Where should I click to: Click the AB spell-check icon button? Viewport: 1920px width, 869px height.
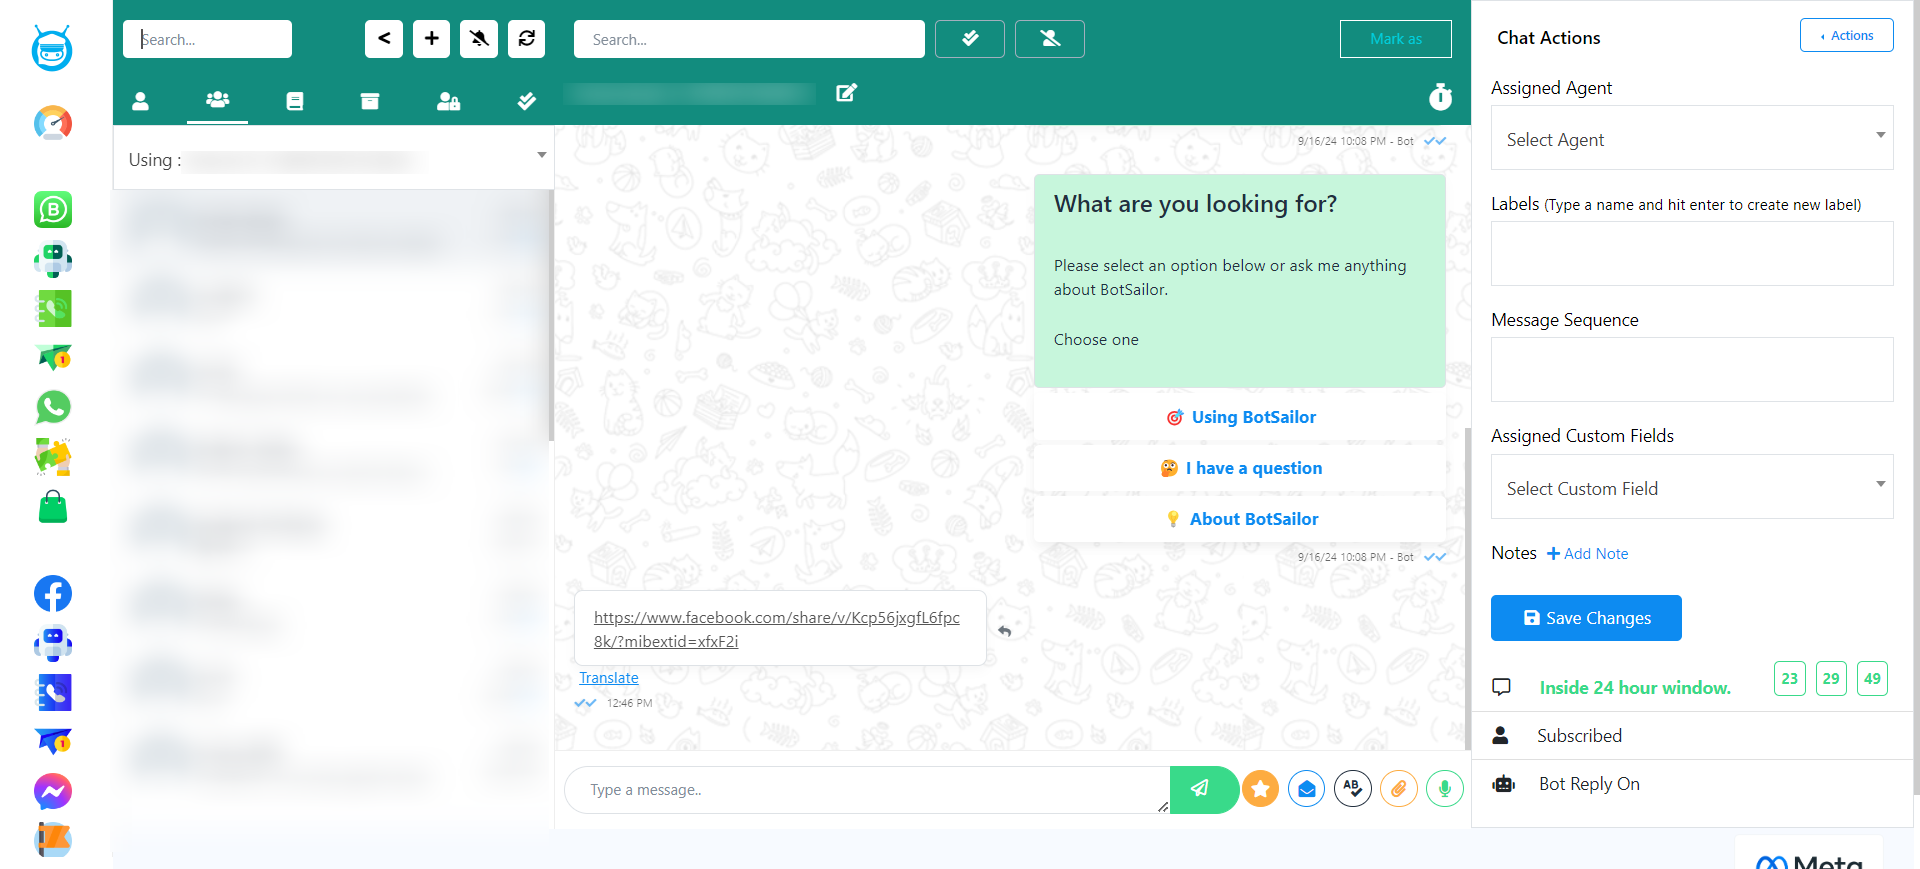pyautogui.click(x=1353, y=789)
